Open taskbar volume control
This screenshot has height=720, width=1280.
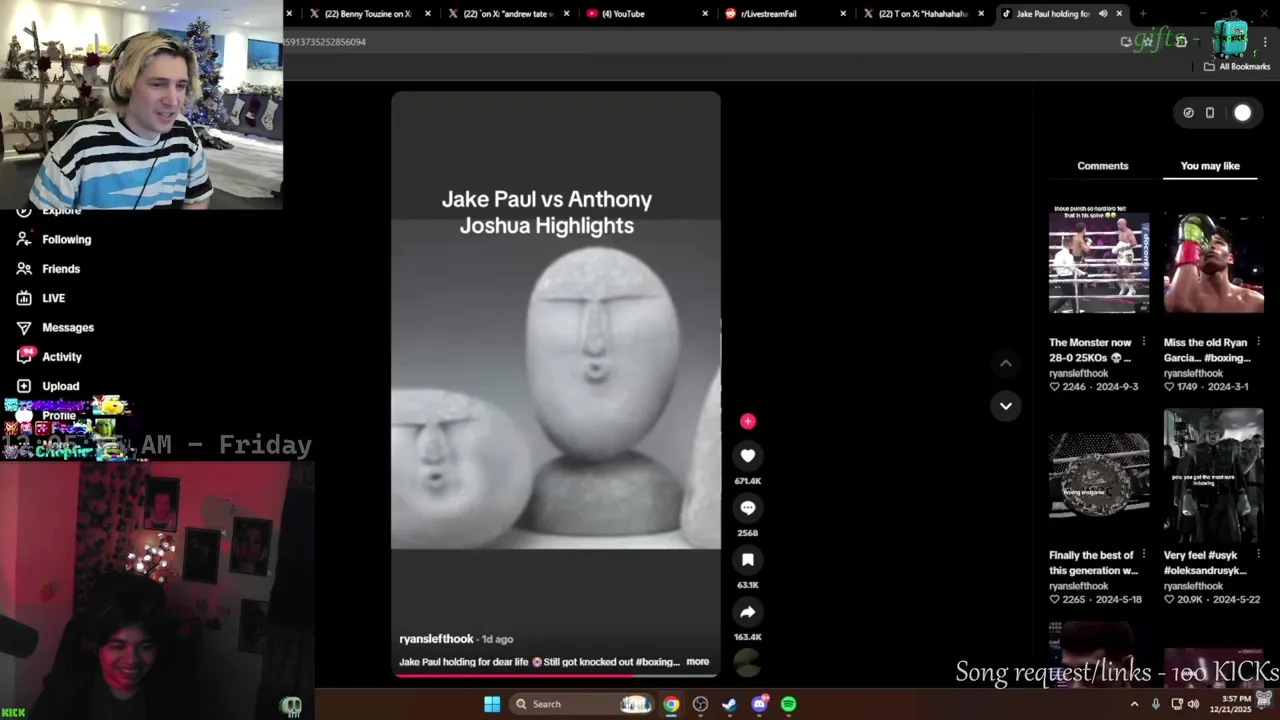(1192, 704)
